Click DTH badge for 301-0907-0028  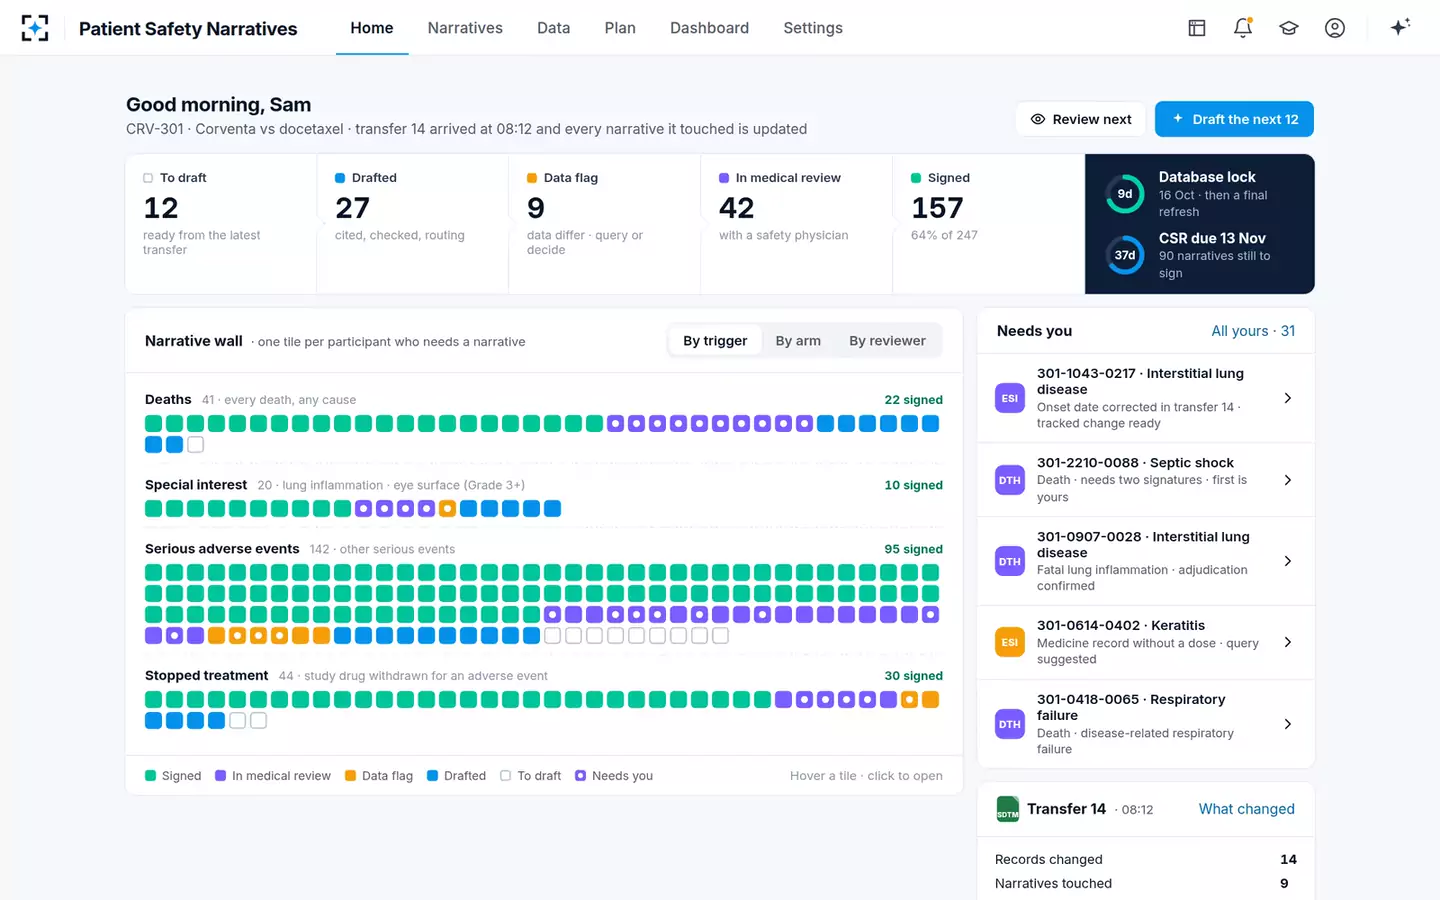pos(1010,561)
